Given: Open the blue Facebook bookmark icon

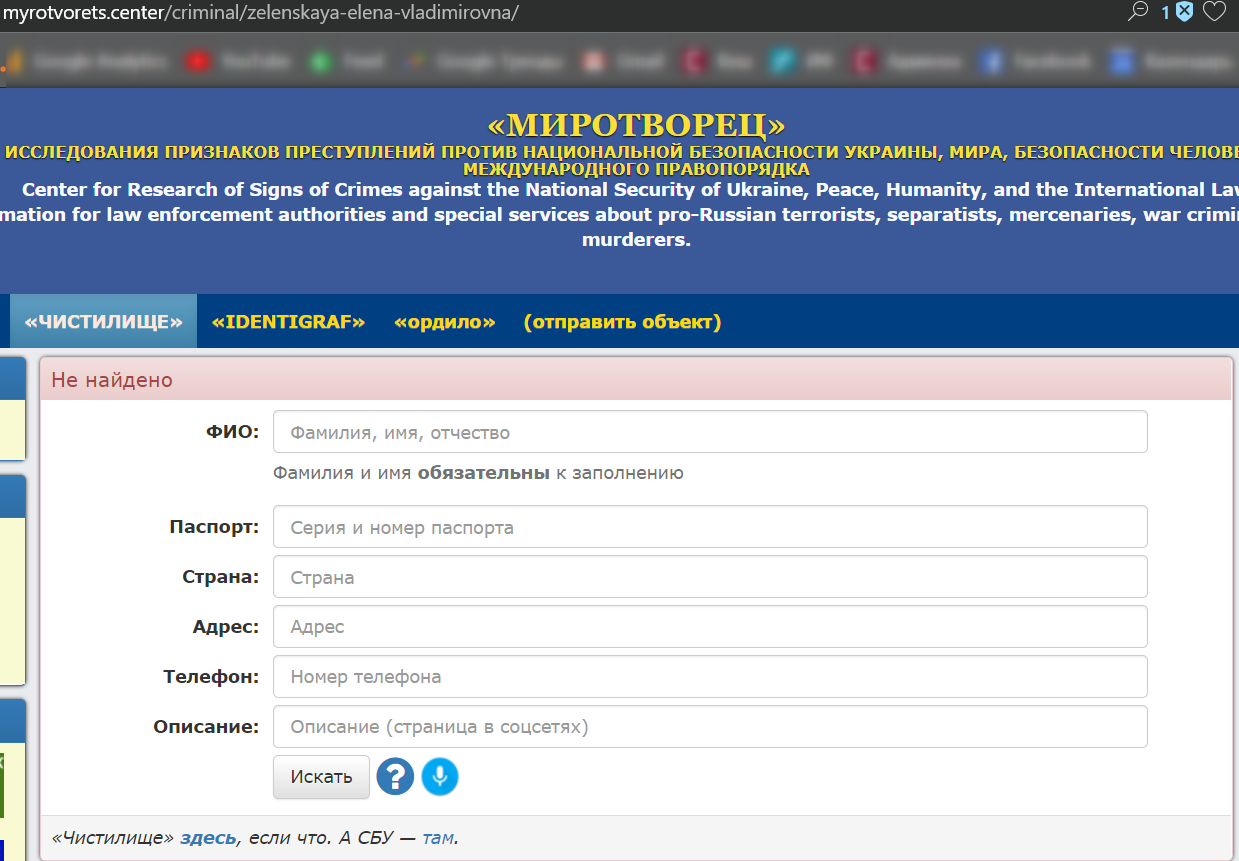Looking at the screenshot, I should (992, 62).
